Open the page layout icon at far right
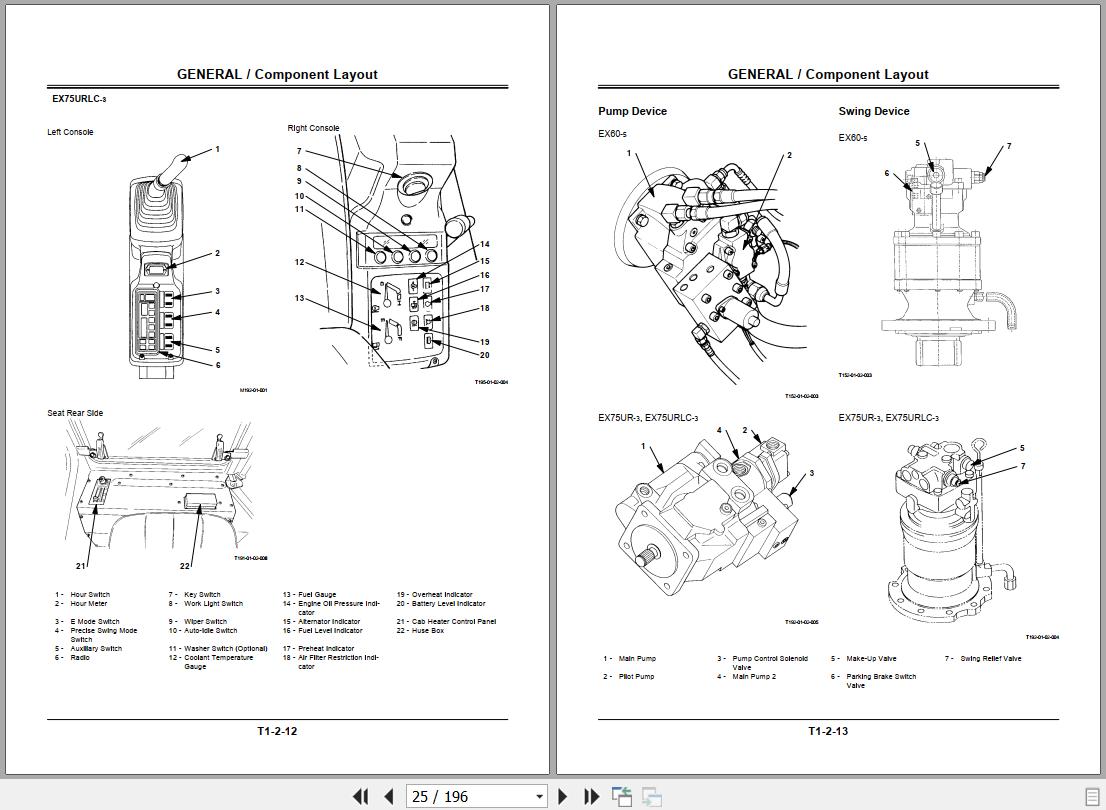The width and height of the screenshot is (1106, 810). pyautogui.click(x=1092, y=797)
